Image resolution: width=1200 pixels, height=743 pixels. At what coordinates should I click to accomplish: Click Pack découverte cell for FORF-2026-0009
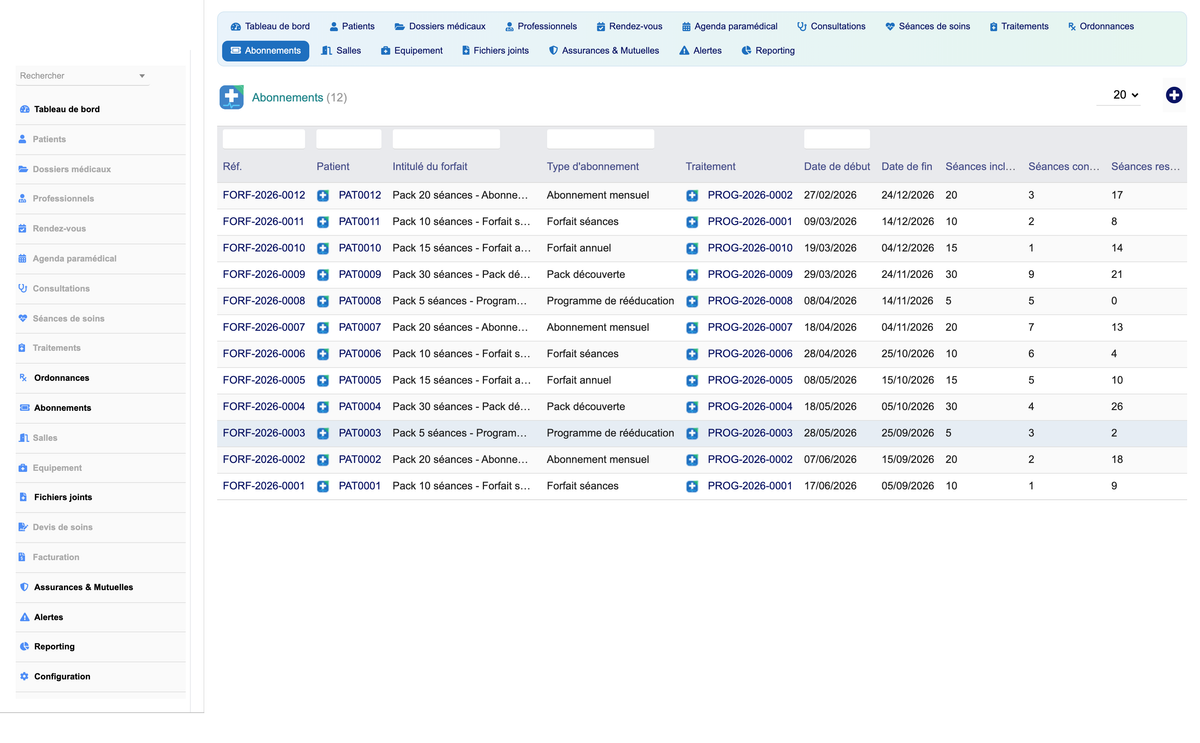(586, 274)
